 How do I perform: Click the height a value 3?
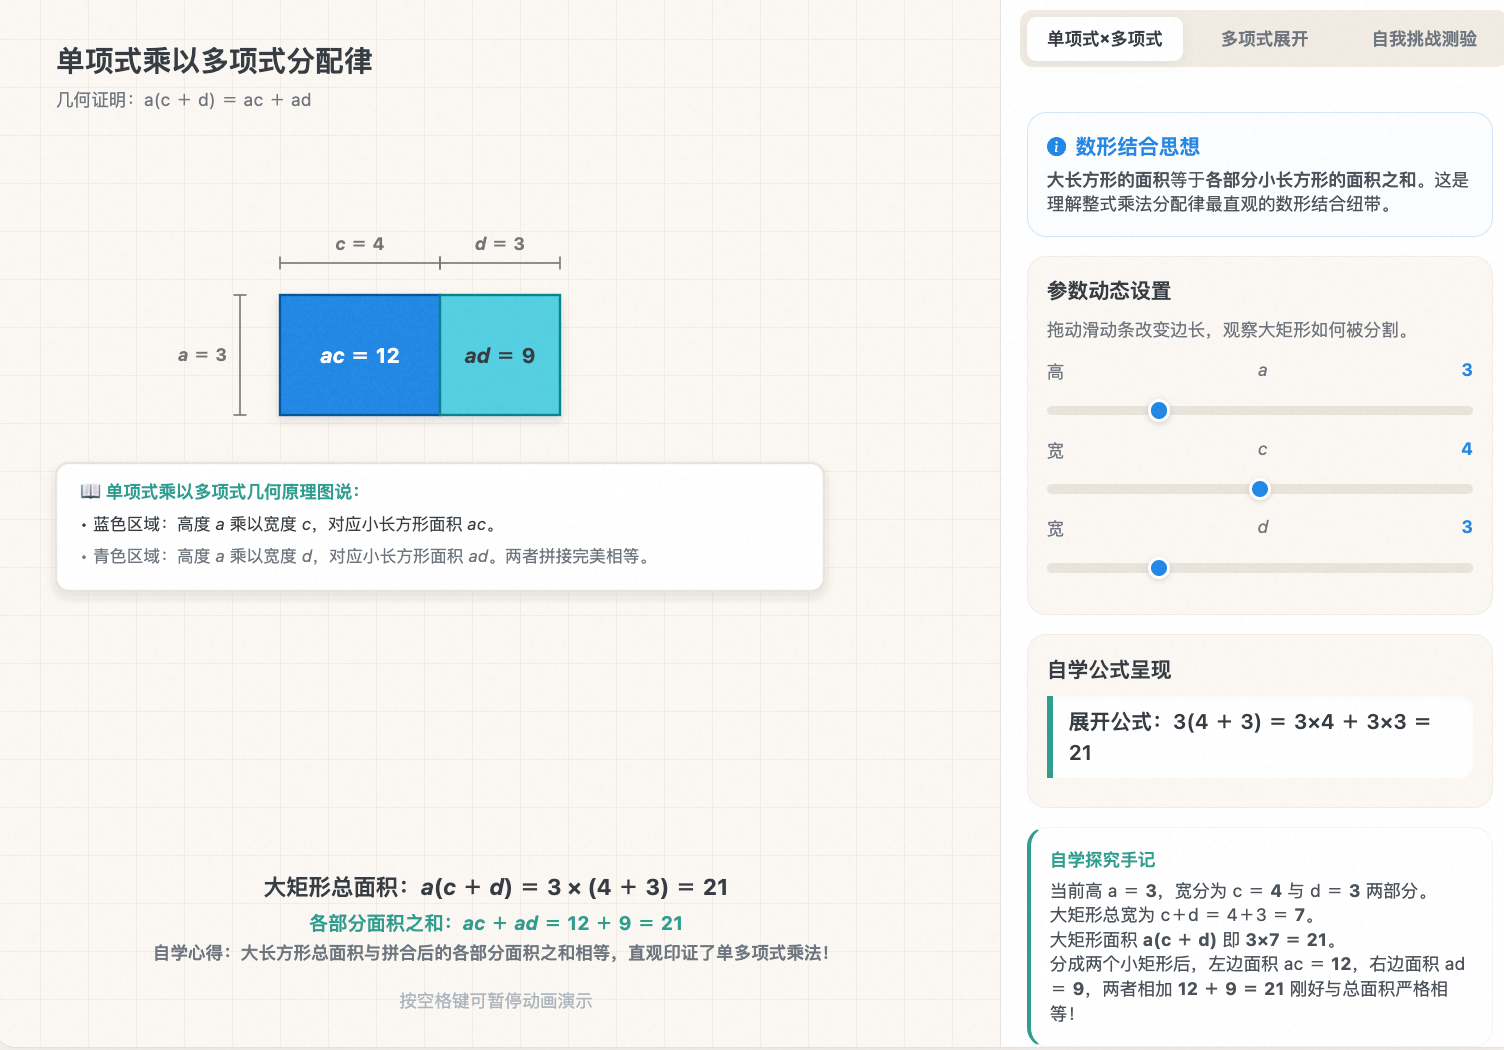pos(1466,370)
